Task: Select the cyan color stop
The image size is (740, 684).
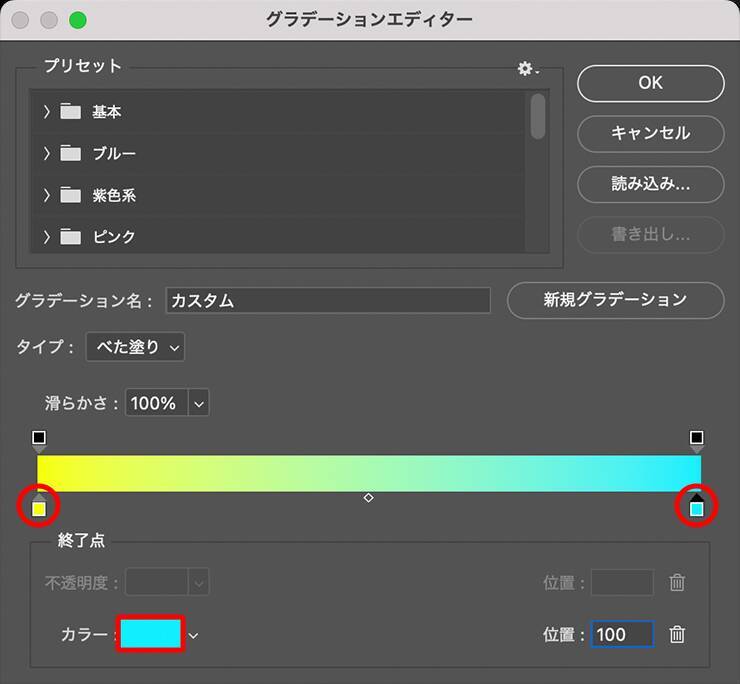Action: (x=697, y=506)
